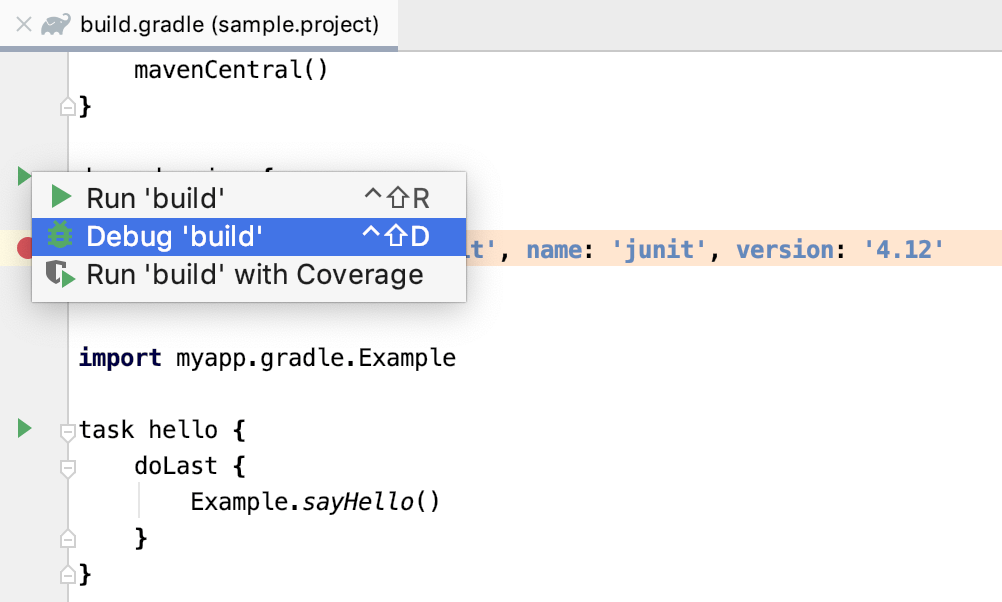Collapse the task hello block
This screenshot has height=602, width=1002.
pos(66,430)
